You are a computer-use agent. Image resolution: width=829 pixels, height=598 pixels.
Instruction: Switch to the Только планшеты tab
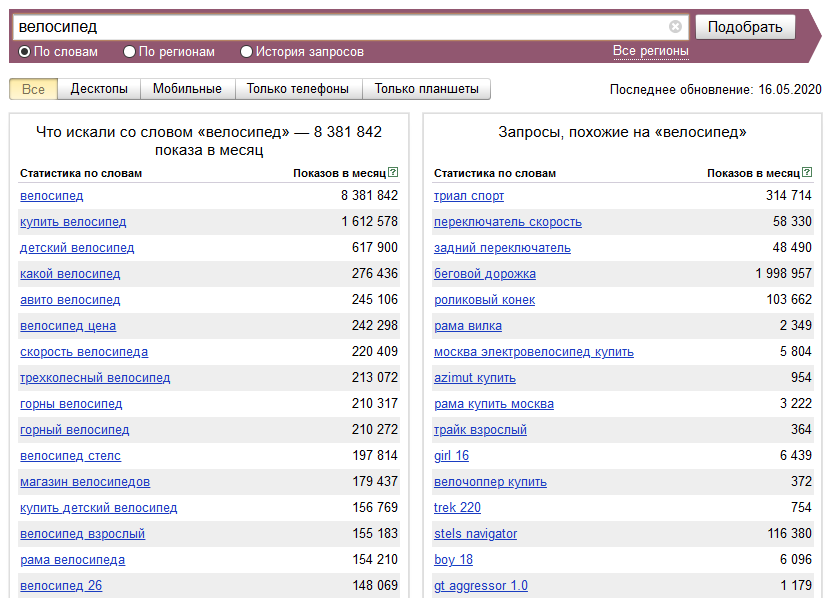click(419, 89)
